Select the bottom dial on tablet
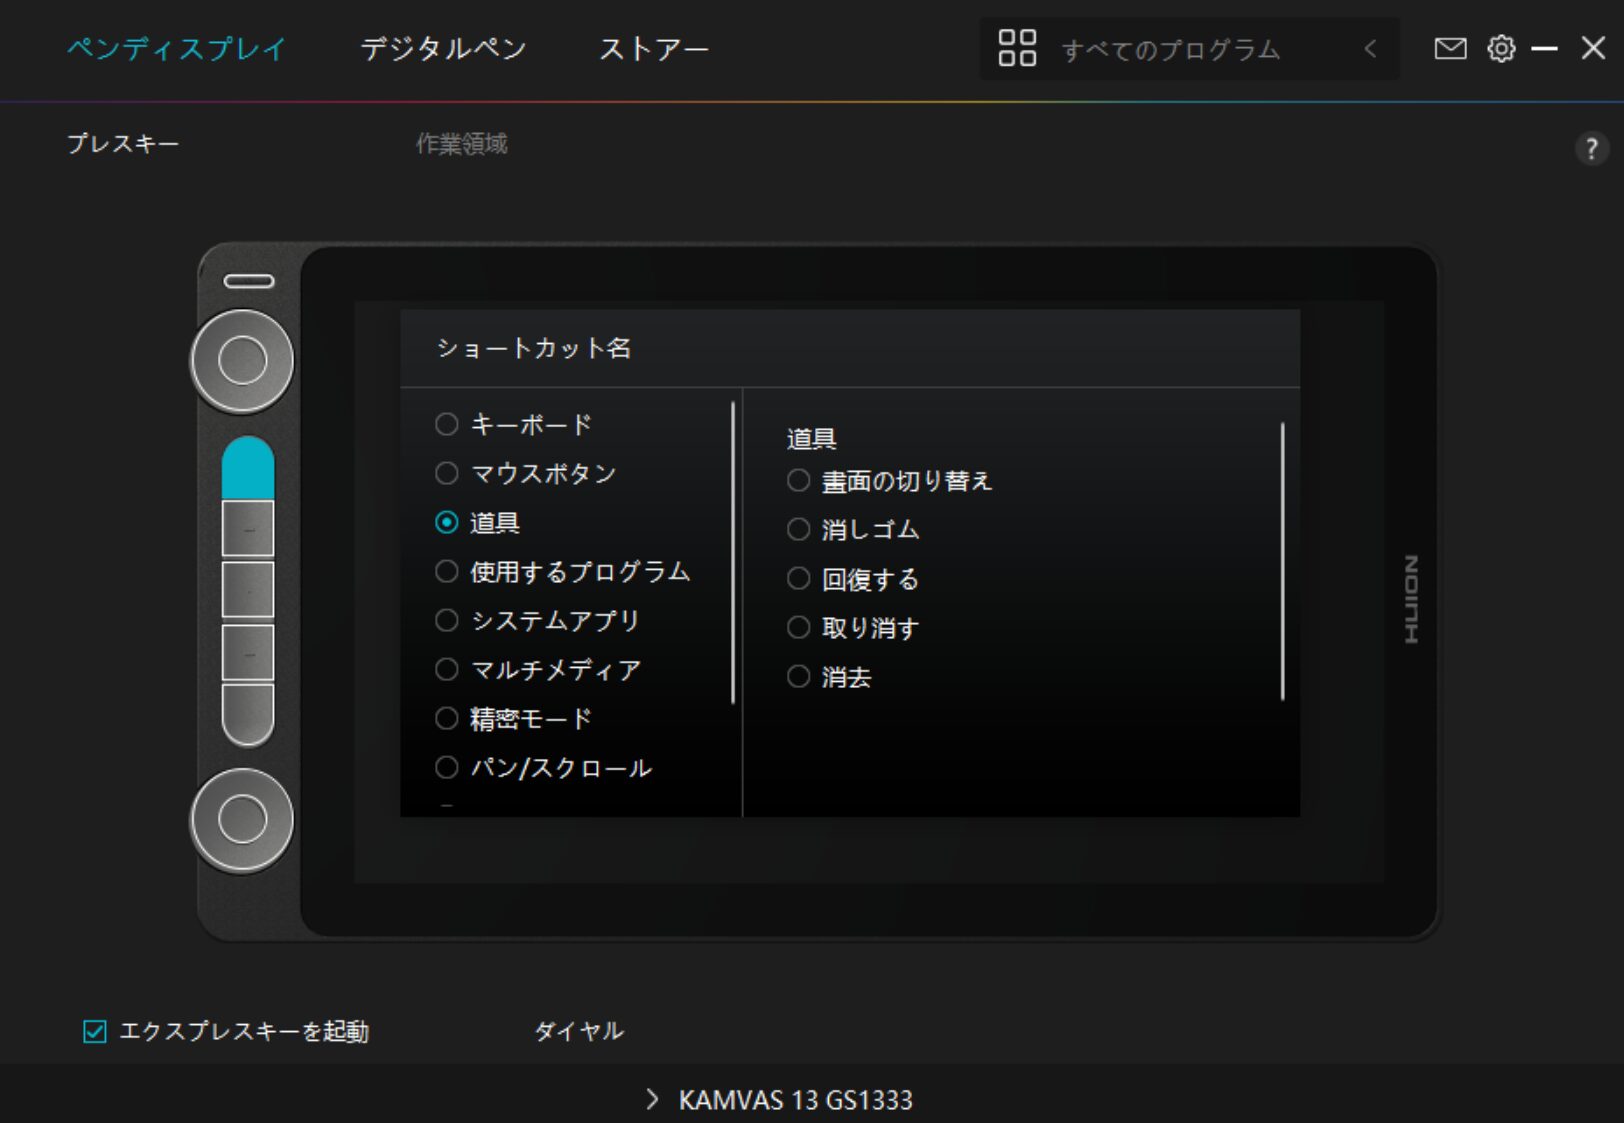 [x=242, y=820]
